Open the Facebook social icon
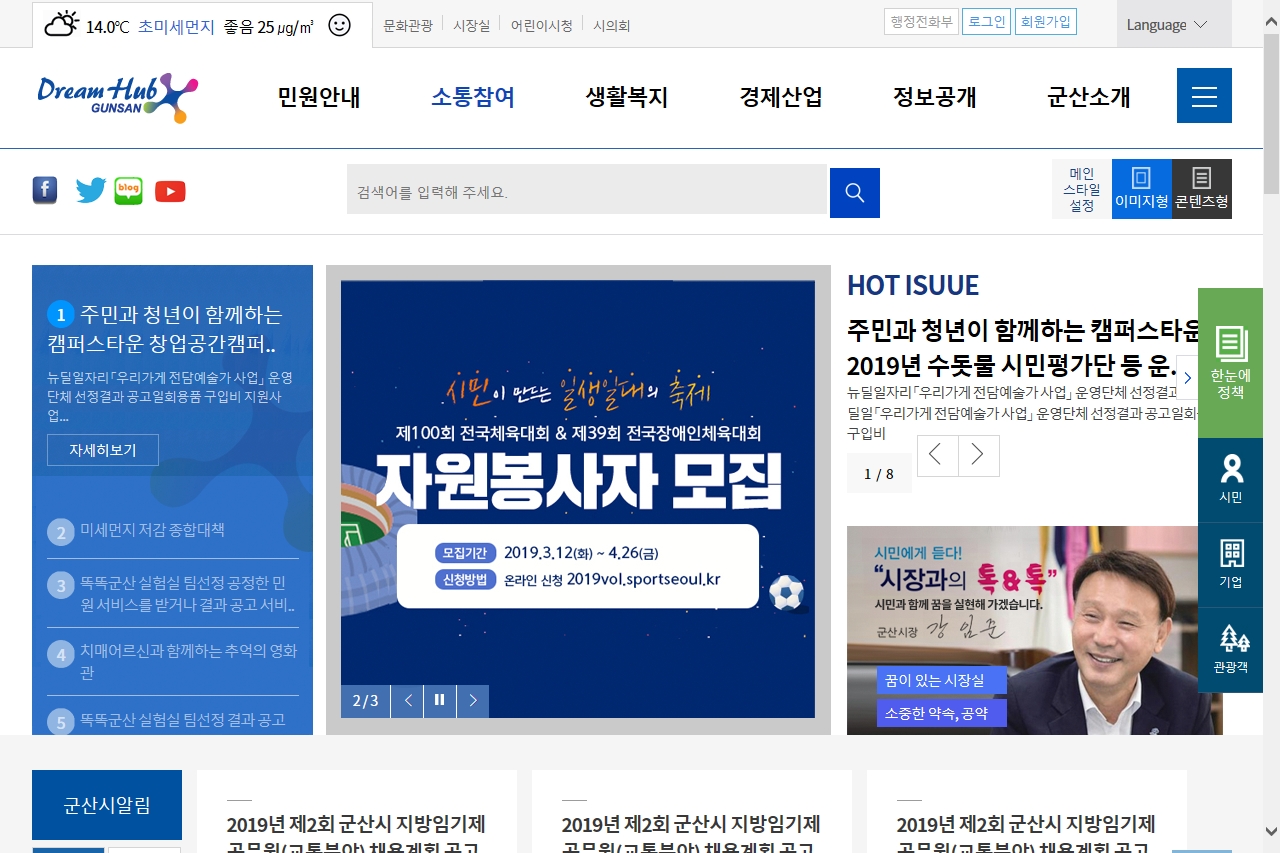The height and width of the screenshot is (853, 1280). coord(45,190)
